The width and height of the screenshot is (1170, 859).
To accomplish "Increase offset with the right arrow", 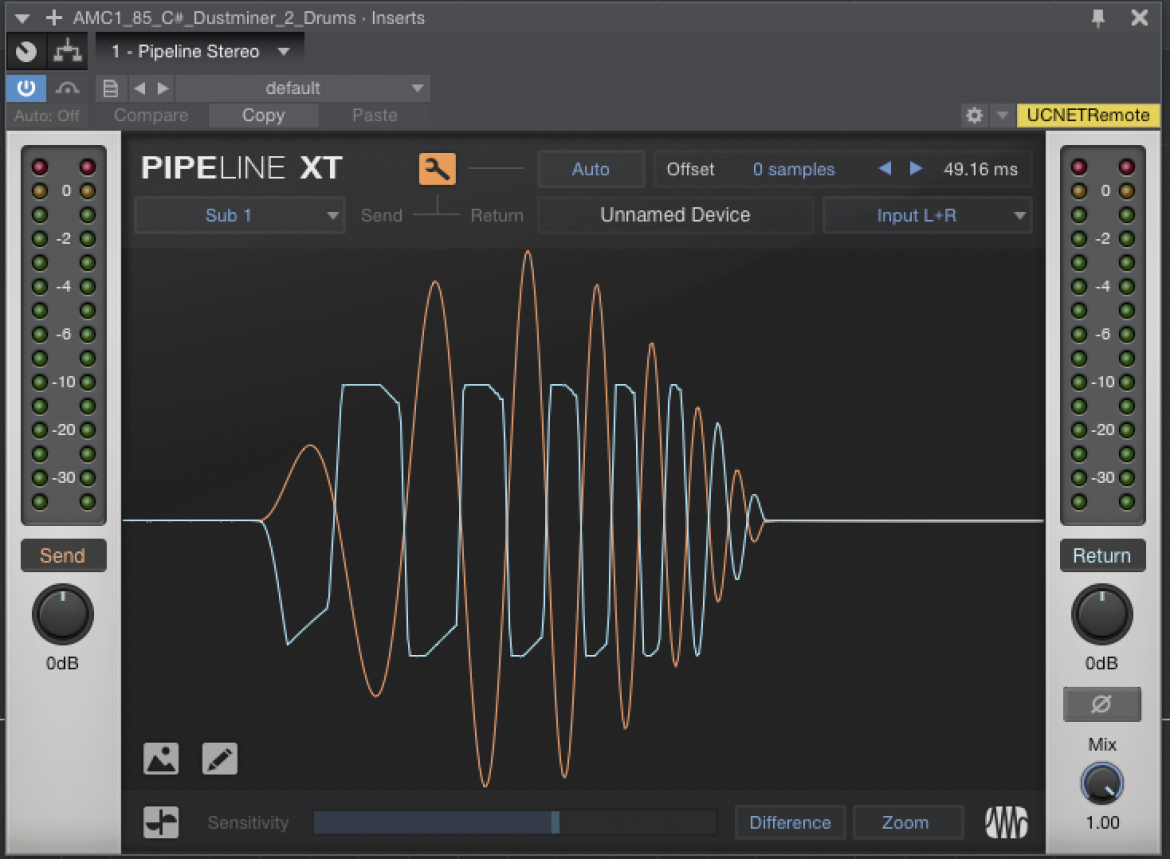I will [x=916, y=169].
